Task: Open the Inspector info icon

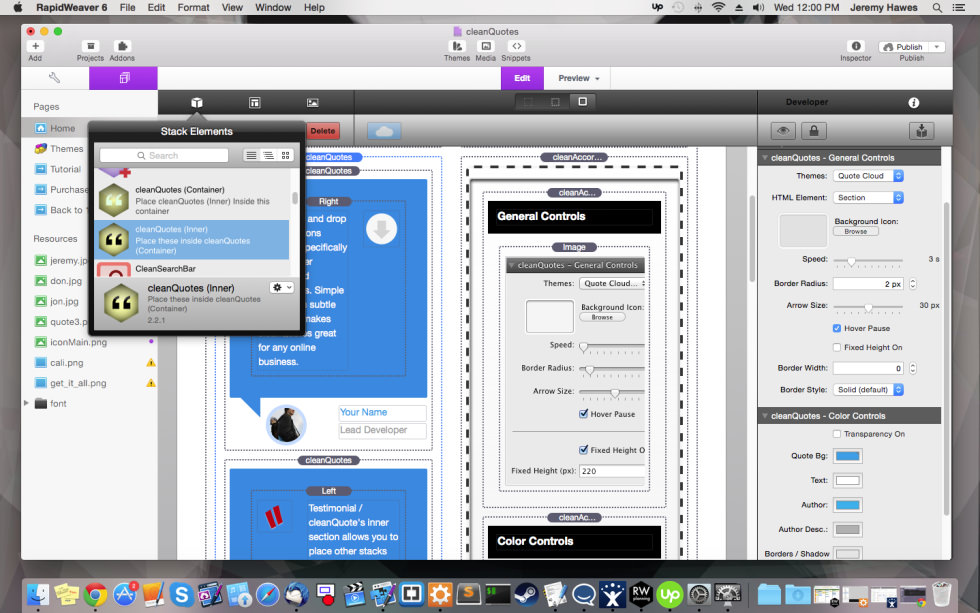Action: coord(856,46)
